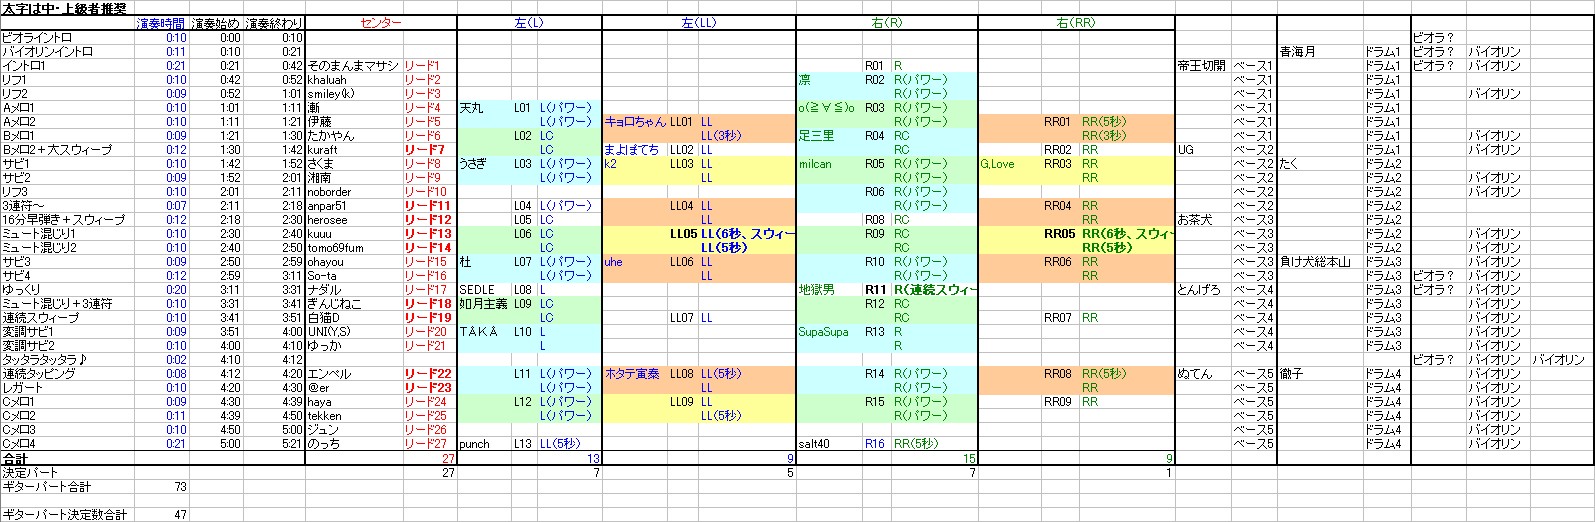Select the 右(R) header cell

(887, 23)
